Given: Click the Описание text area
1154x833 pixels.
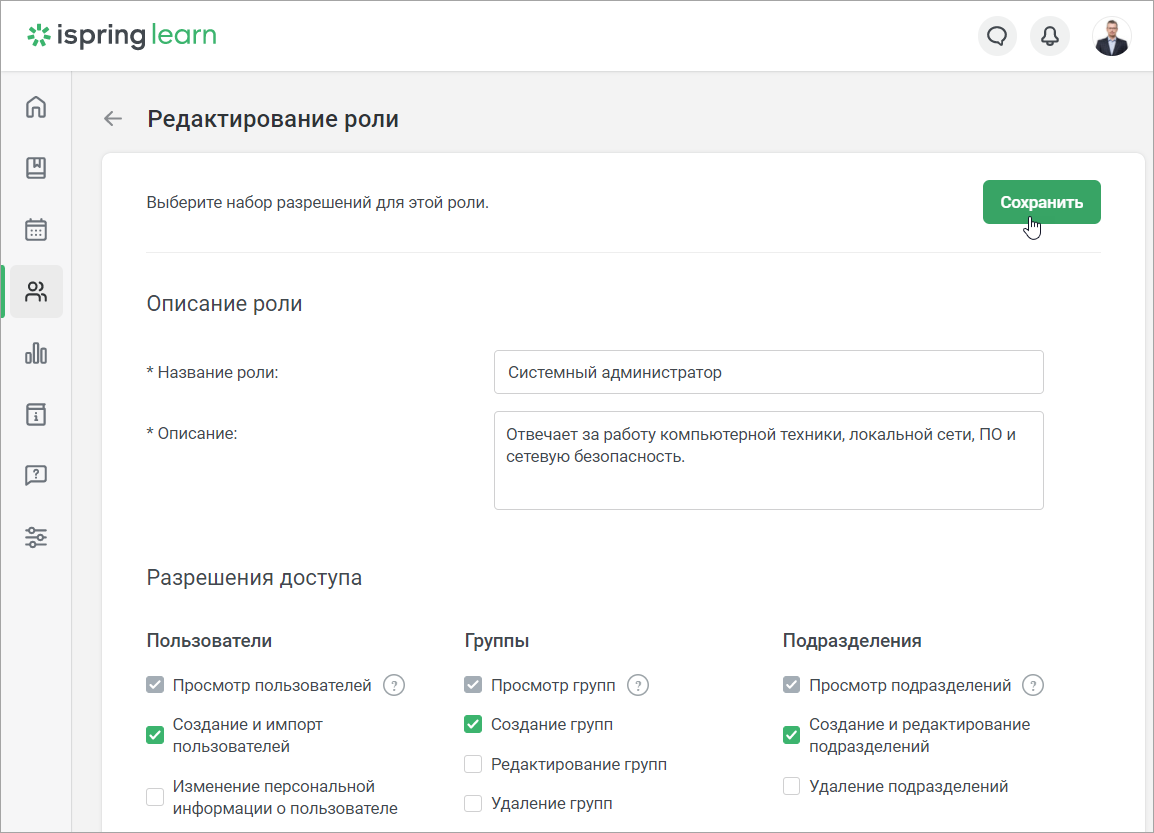Looking at the screenshot, I should (x=768, y=461).
